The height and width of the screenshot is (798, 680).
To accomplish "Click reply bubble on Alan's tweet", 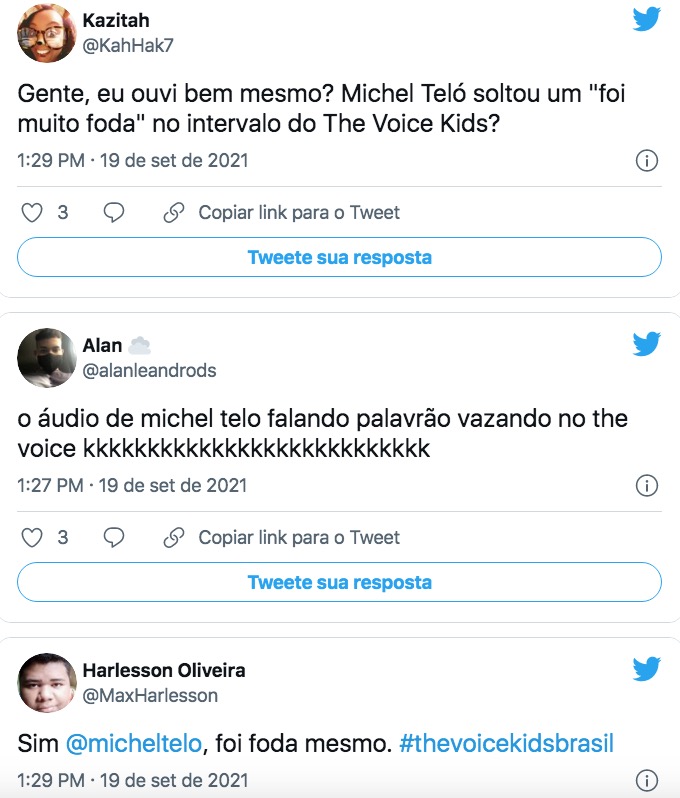I will [x=114, y=538].
